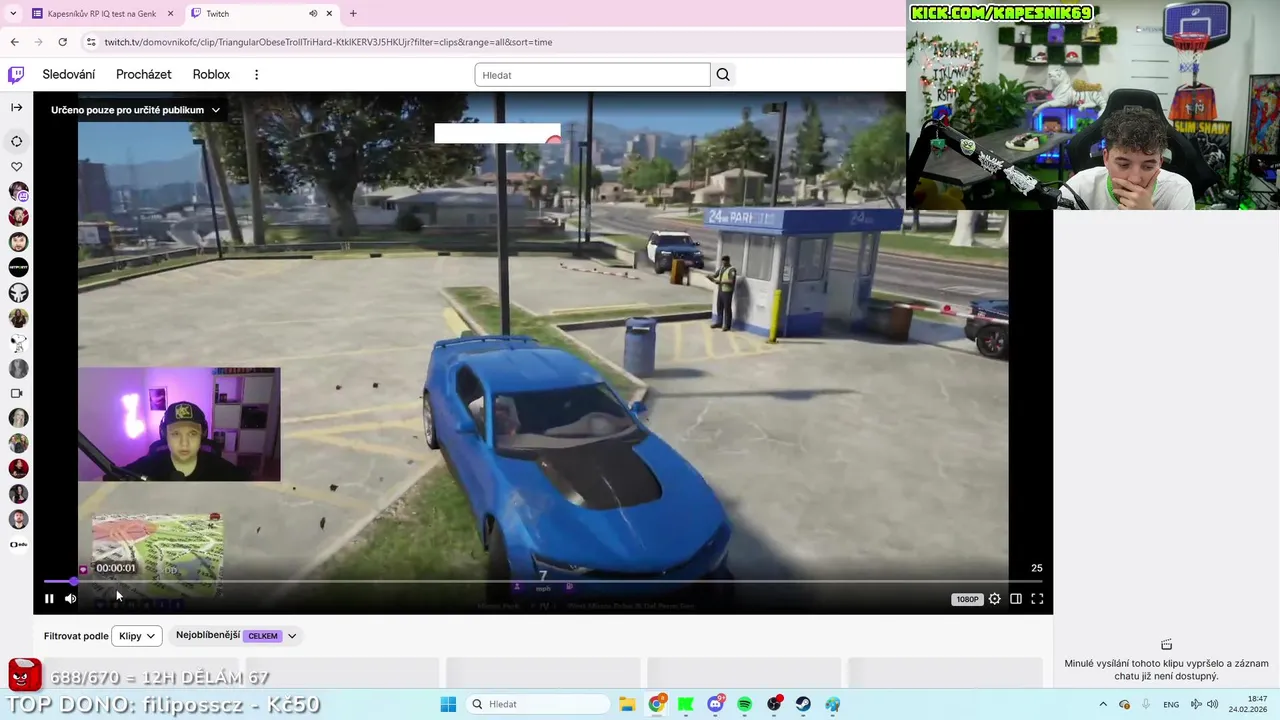This screenshot has height=720, width=1280.
Task: Open File Explorer from taskbar
Action: click(627, 705)
